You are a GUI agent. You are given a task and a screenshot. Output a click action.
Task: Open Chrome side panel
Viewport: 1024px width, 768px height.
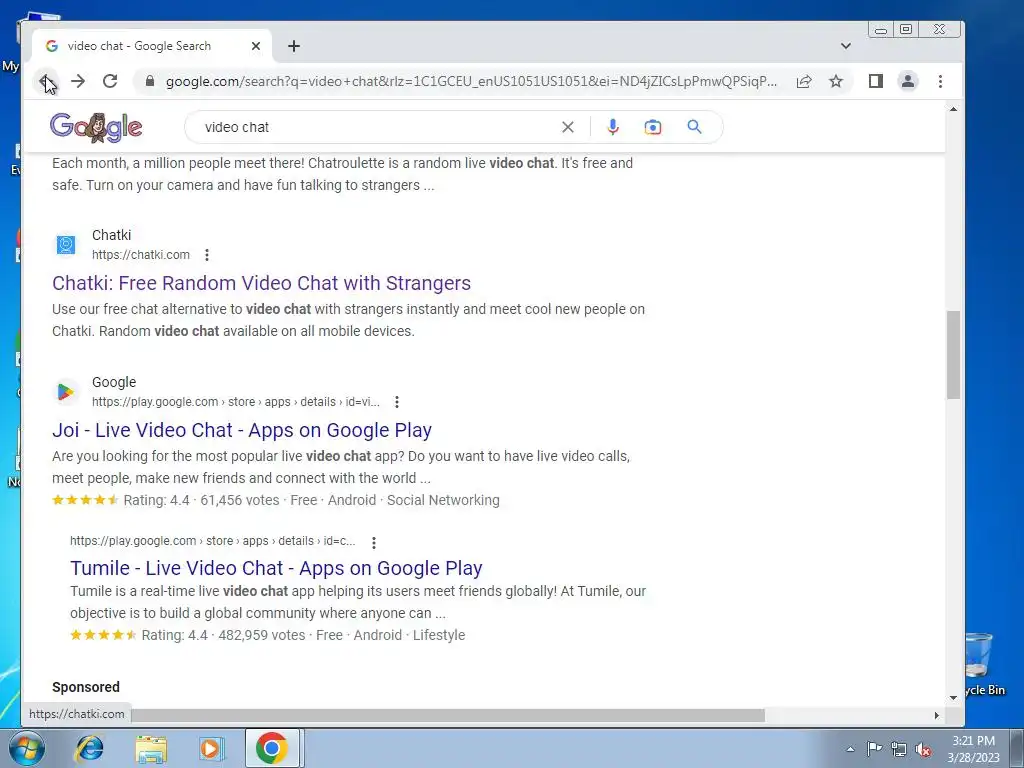pyautogui.click(x=876, y=81)
